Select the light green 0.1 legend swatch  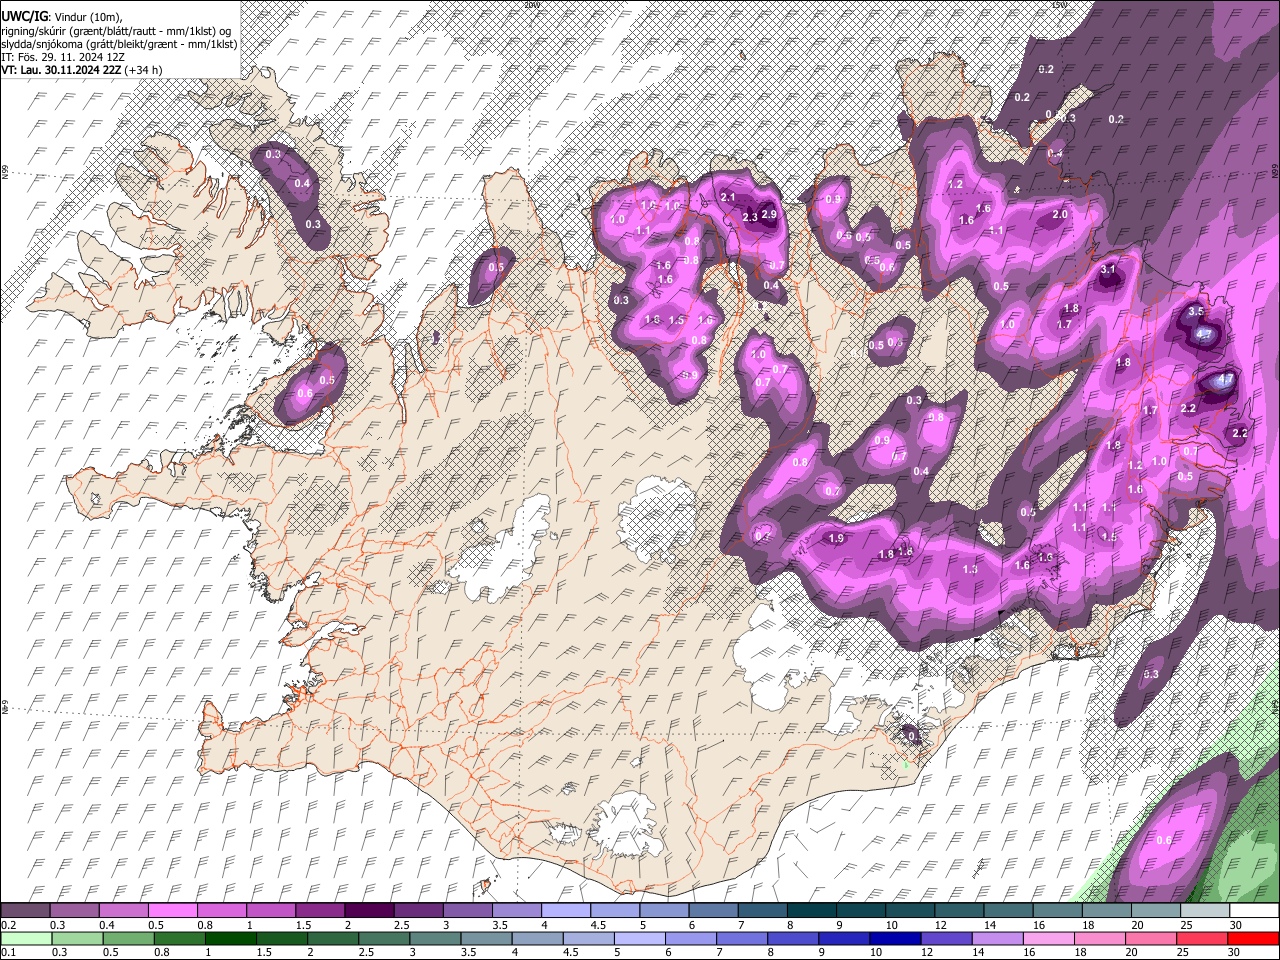[x=26, y=938]
